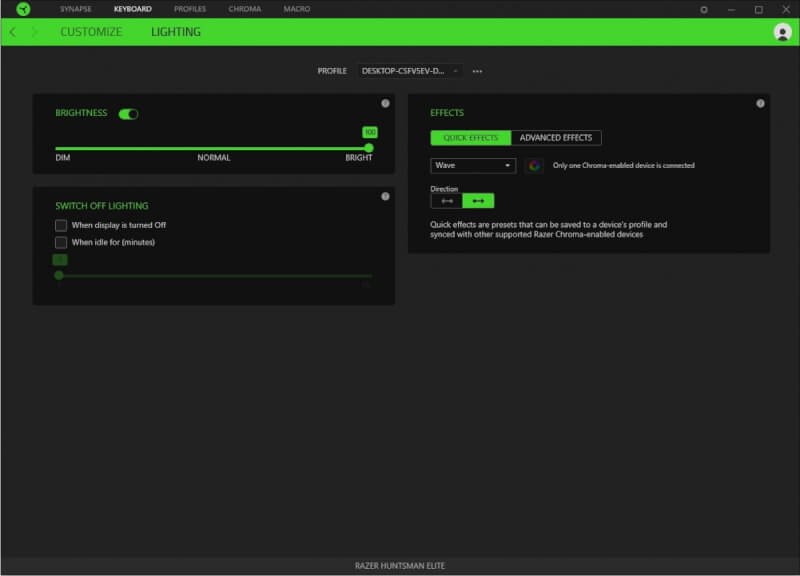800x576 pixels.
Task: Switch to the Customize subtab
Action: point(91,32)
